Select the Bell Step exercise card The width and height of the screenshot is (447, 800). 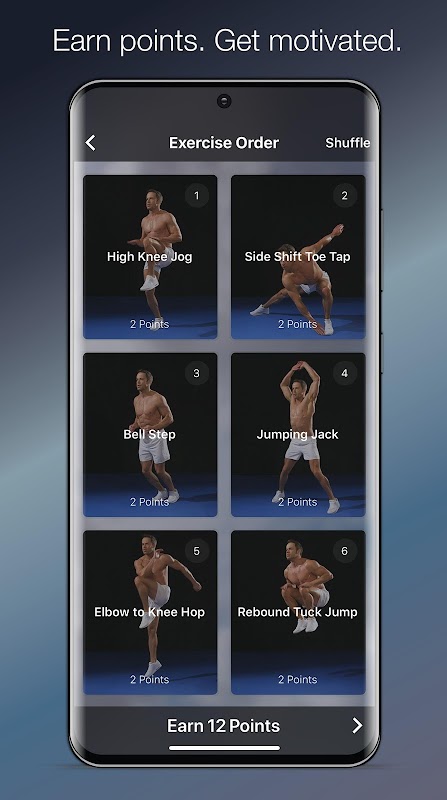point(150,435)
